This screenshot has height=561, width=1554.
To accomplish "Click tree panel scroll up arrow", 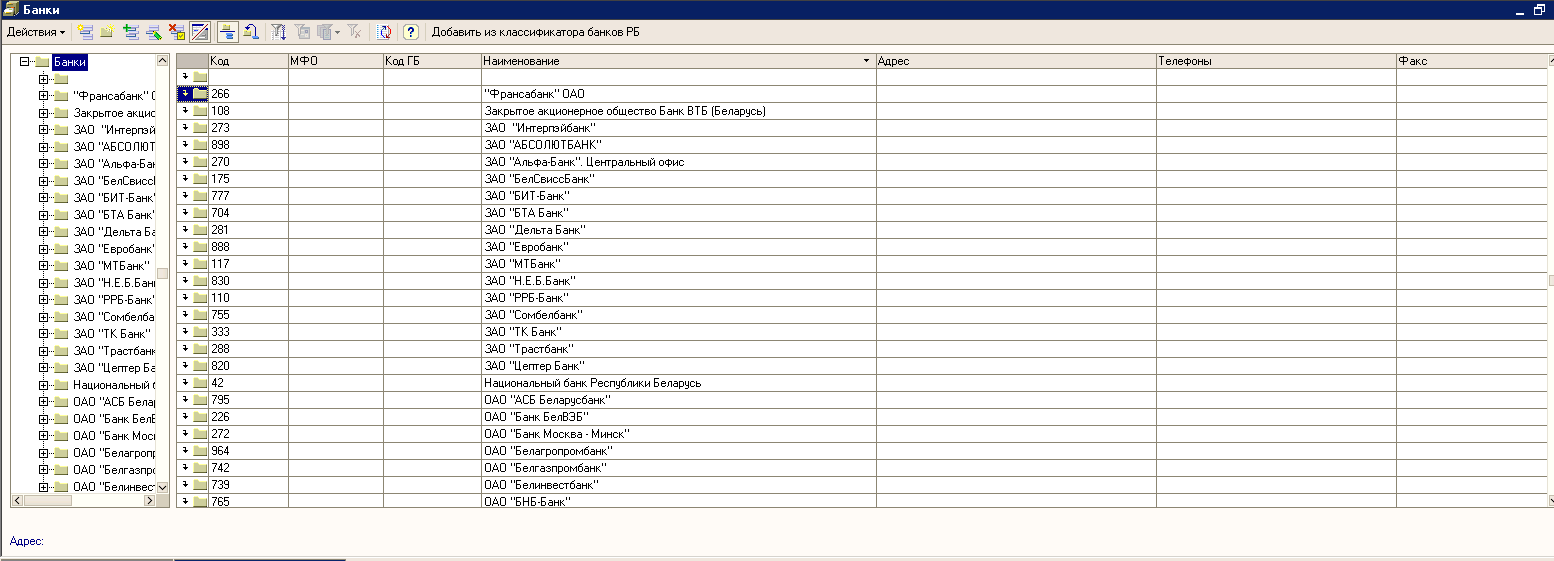I will [163, 61].
